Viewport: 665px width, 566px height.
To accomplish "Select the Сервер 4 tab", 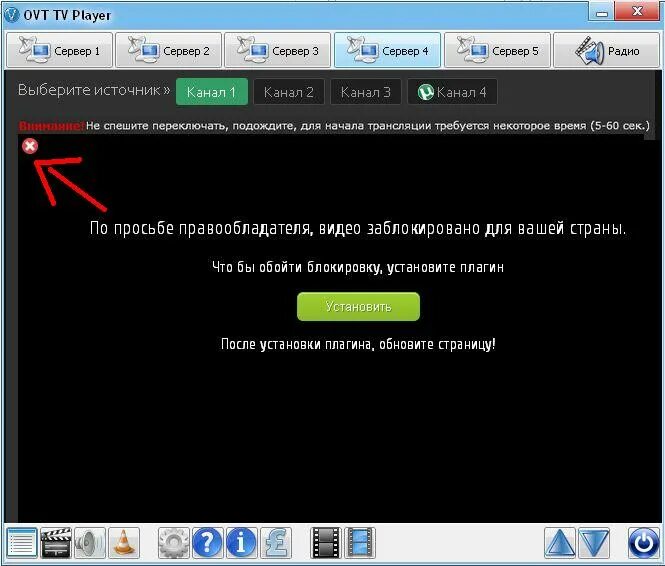I will point(387,50).
